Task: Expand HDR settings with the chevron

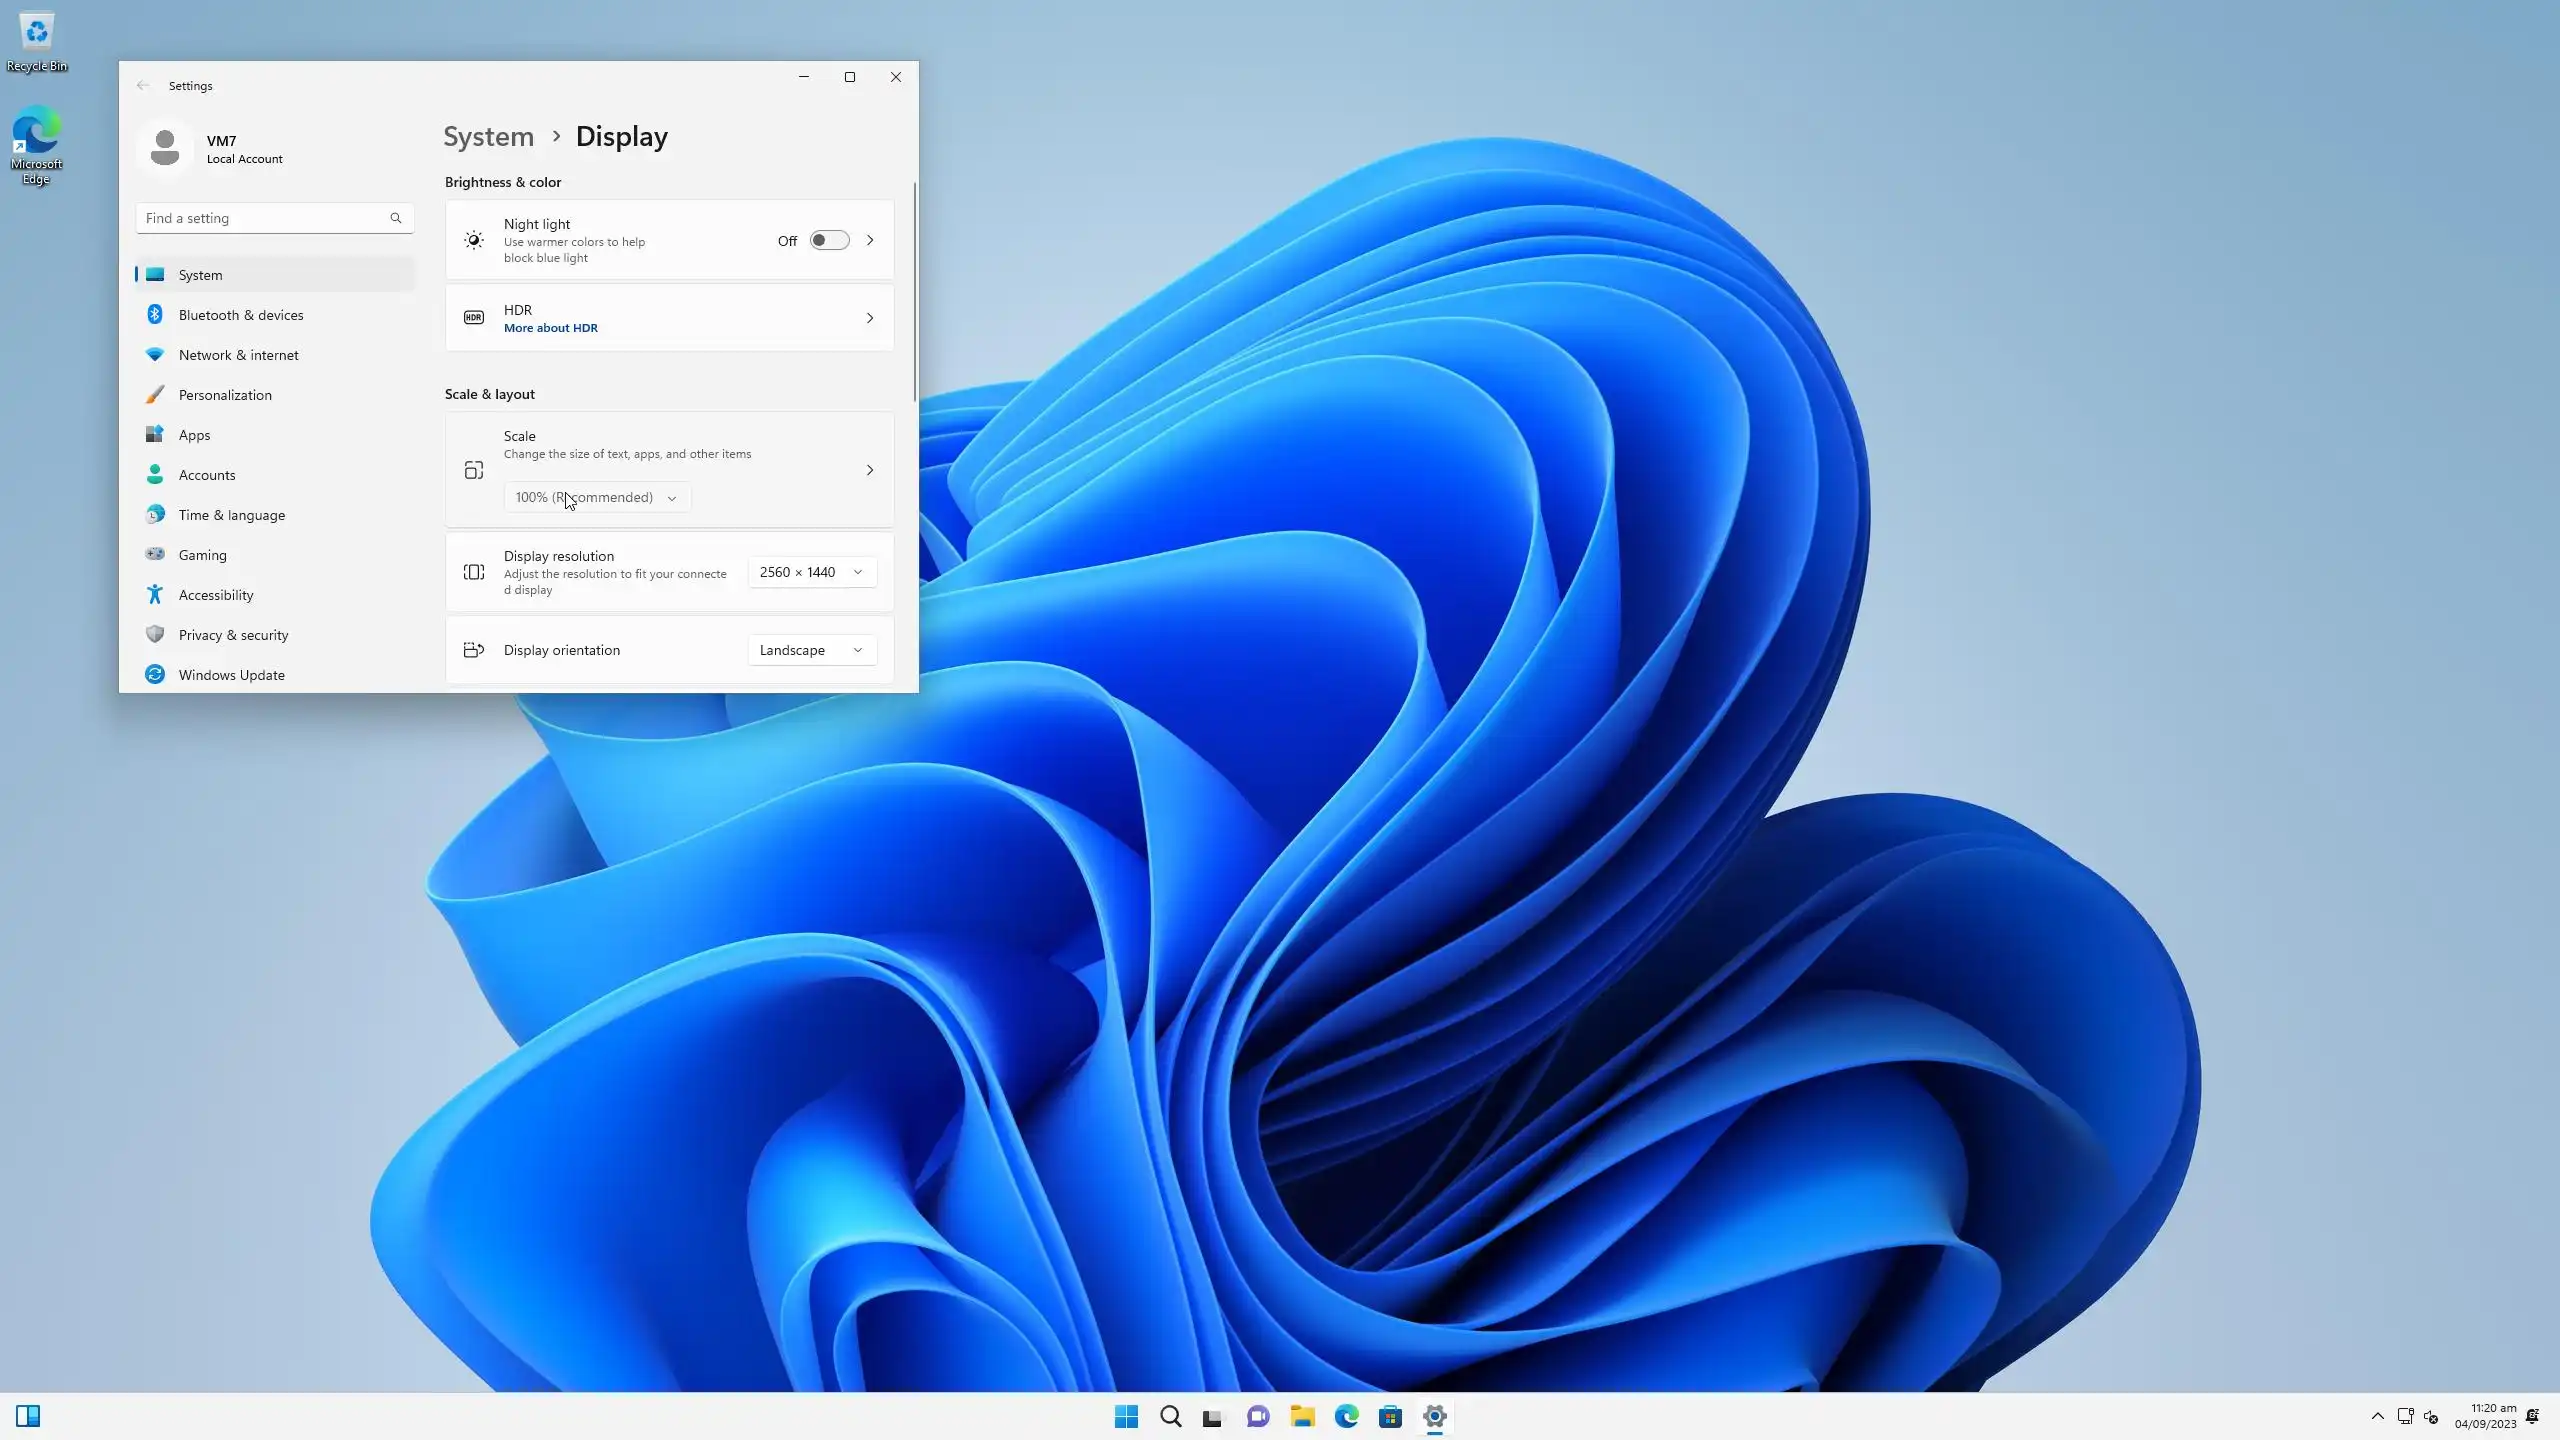Action: (869, 318)
